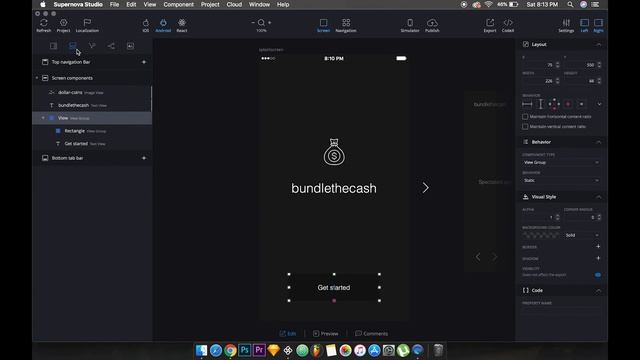Toggle the Left panel
Image resolution: width=640 pixels, height=360 pixels.
pos(584,25)
